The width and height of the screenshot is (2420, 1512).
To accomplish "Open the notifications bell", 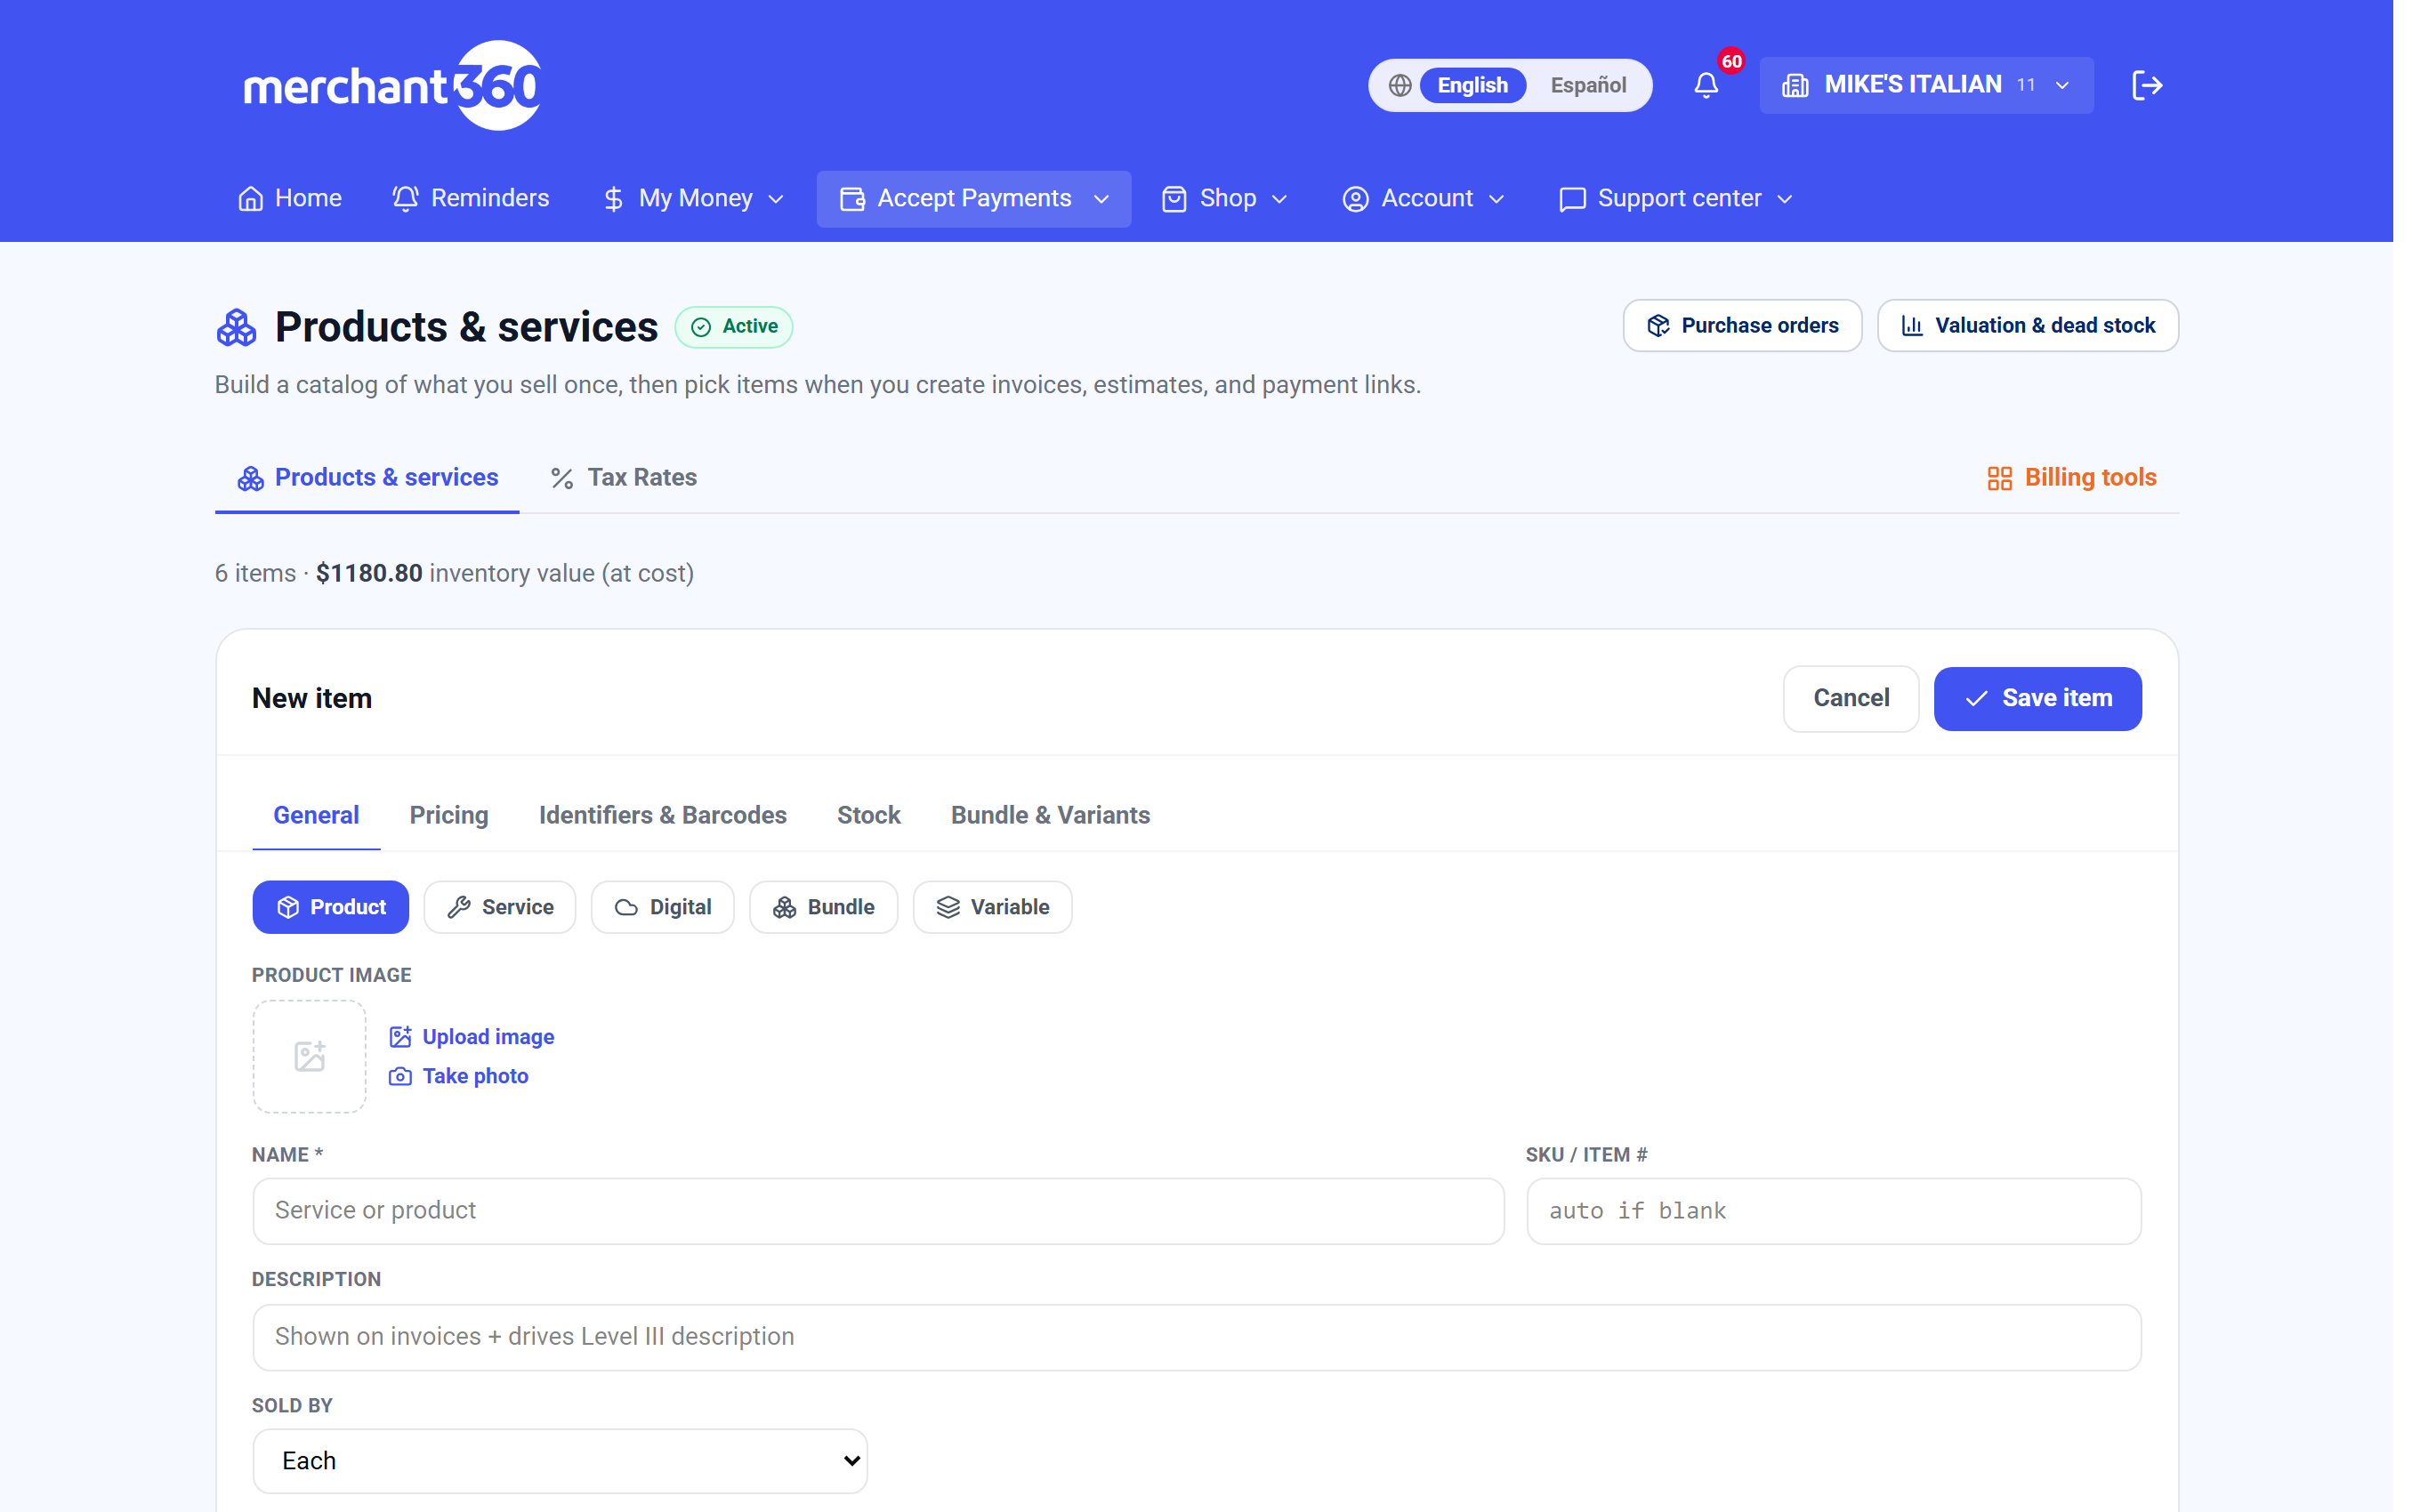I will [x=1706, y=85].
